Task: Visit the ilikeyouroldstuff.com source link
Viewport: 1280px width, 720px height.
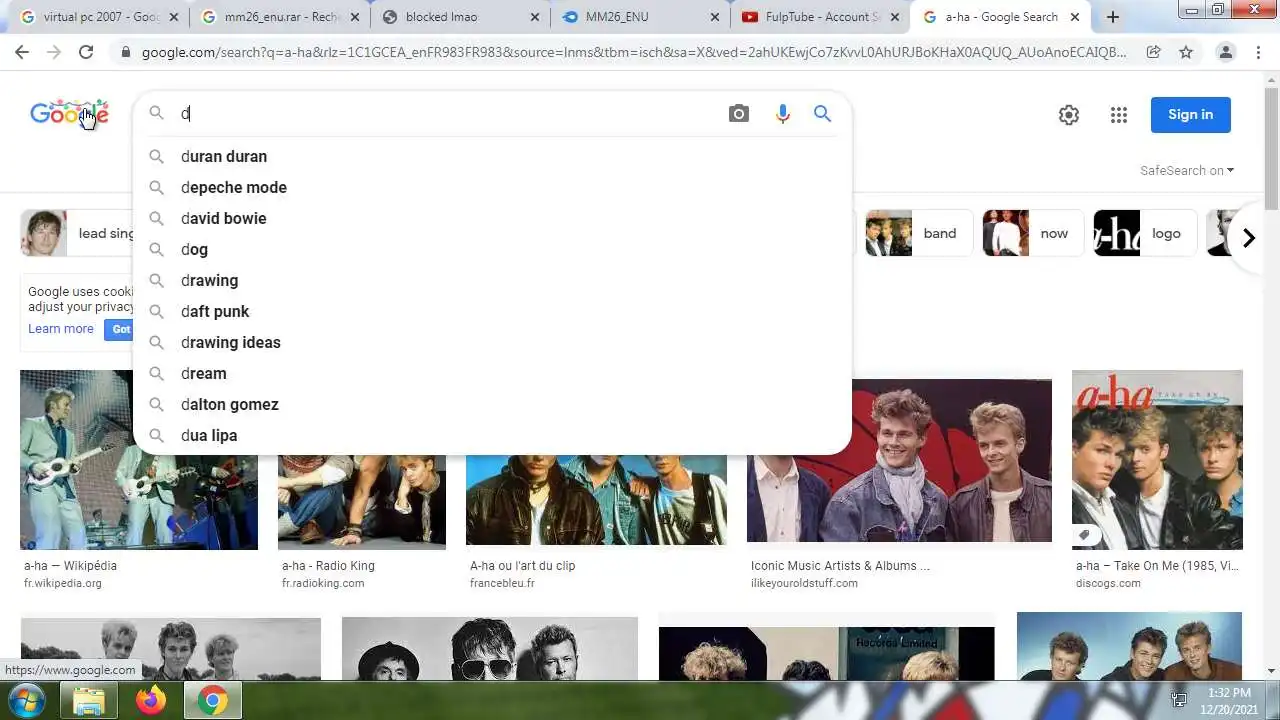Action: coord(804,583)
